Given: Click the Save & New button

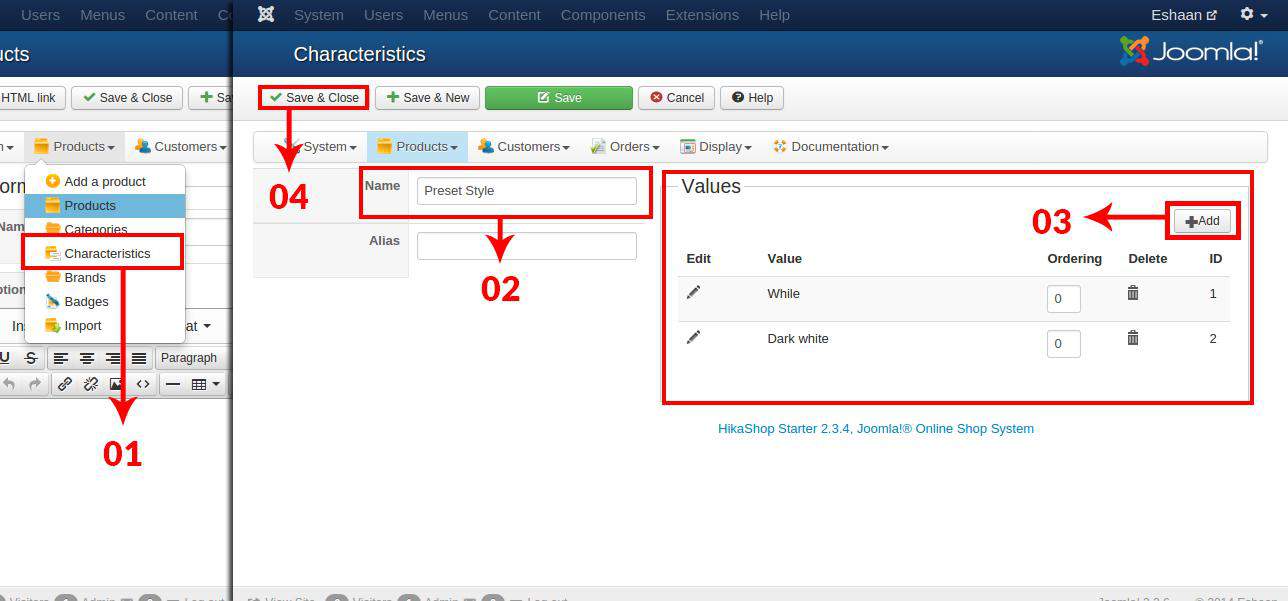Looking at the screenshot, I should tap(428, 97).
